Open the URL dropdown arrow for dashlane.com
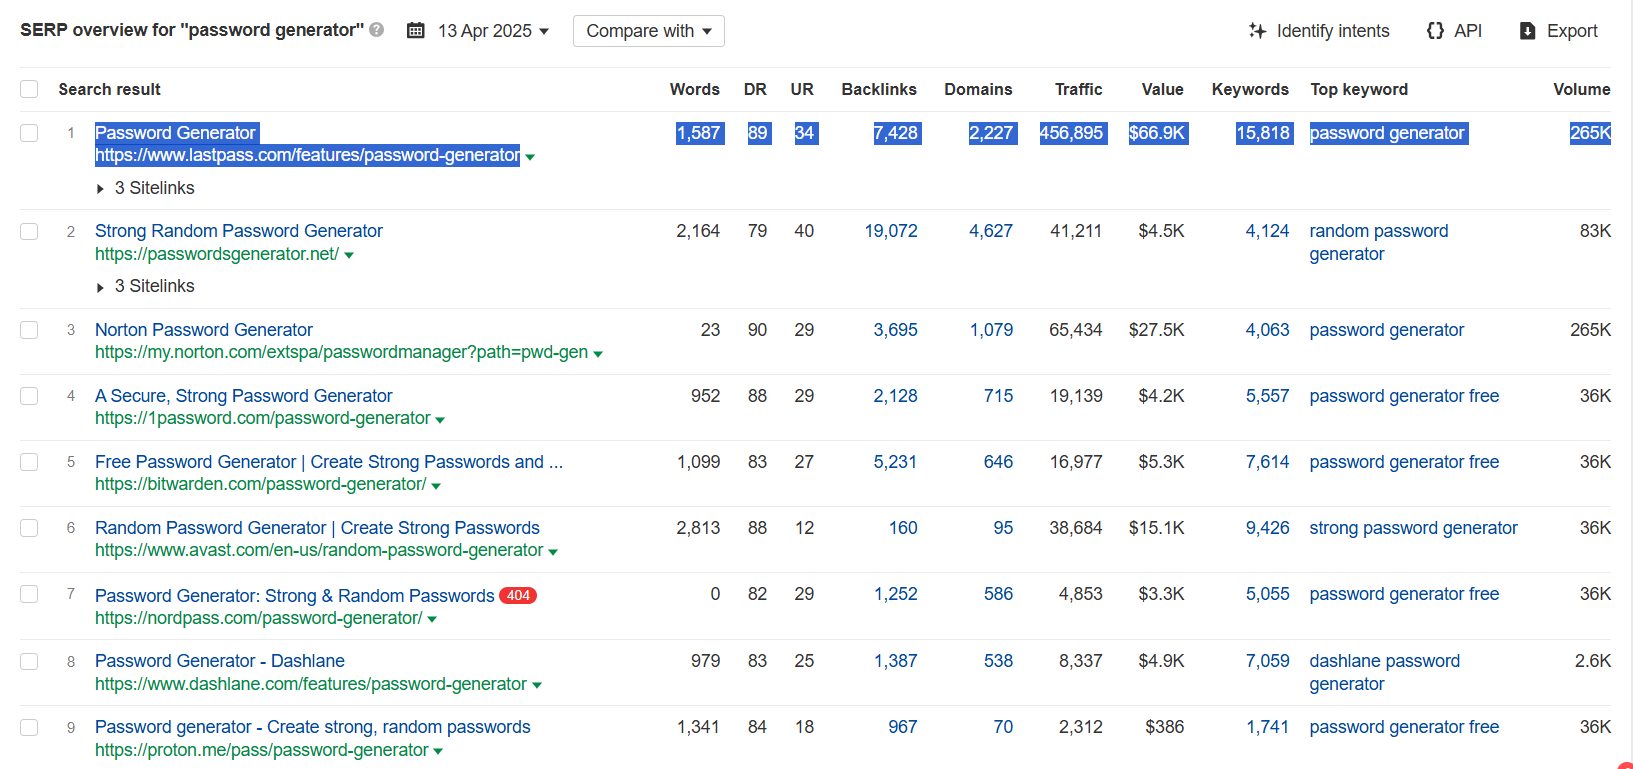Screen dimensions: 1633x769 point(537,686)
